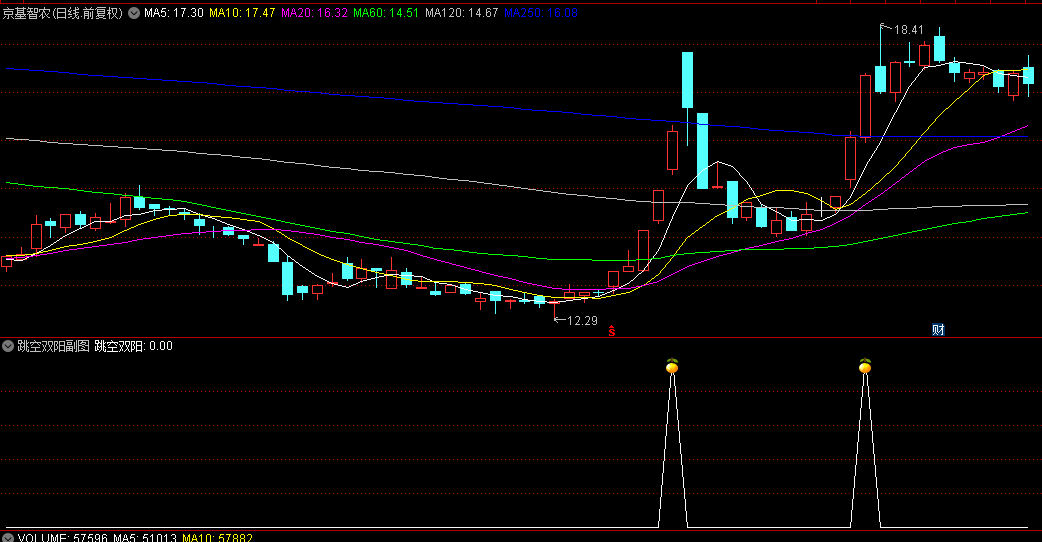Click the 跳空双阳: 0.00 value
The width and height of the screenshot is (1042, 542).
click(134, 346)
